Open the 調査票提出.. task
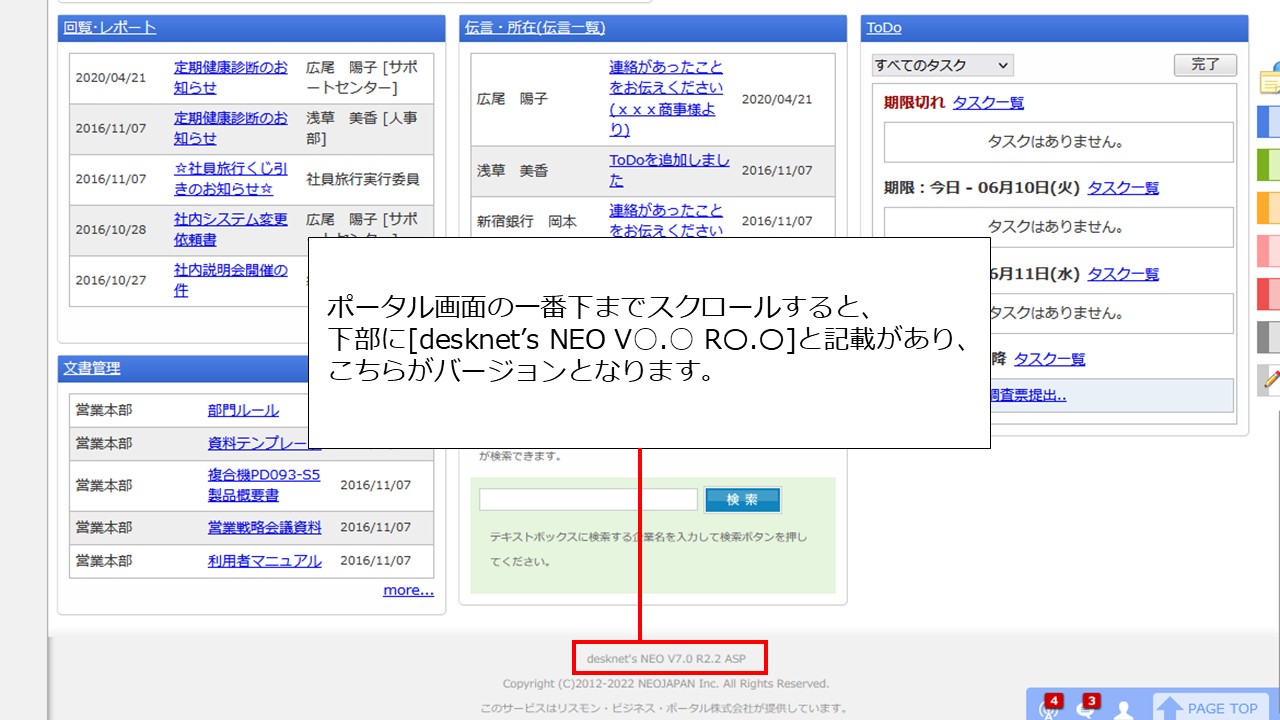The image size is (1280, 720). 1028,394
